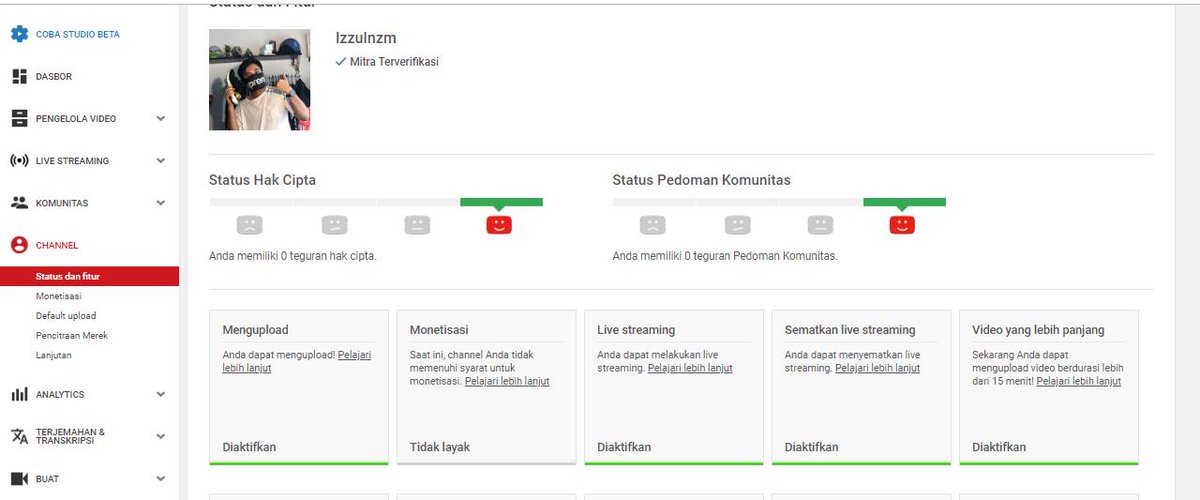1200x500 pixels.
Task: Click the Analytics bar chart icon
Action: click(x=19, y=395)
